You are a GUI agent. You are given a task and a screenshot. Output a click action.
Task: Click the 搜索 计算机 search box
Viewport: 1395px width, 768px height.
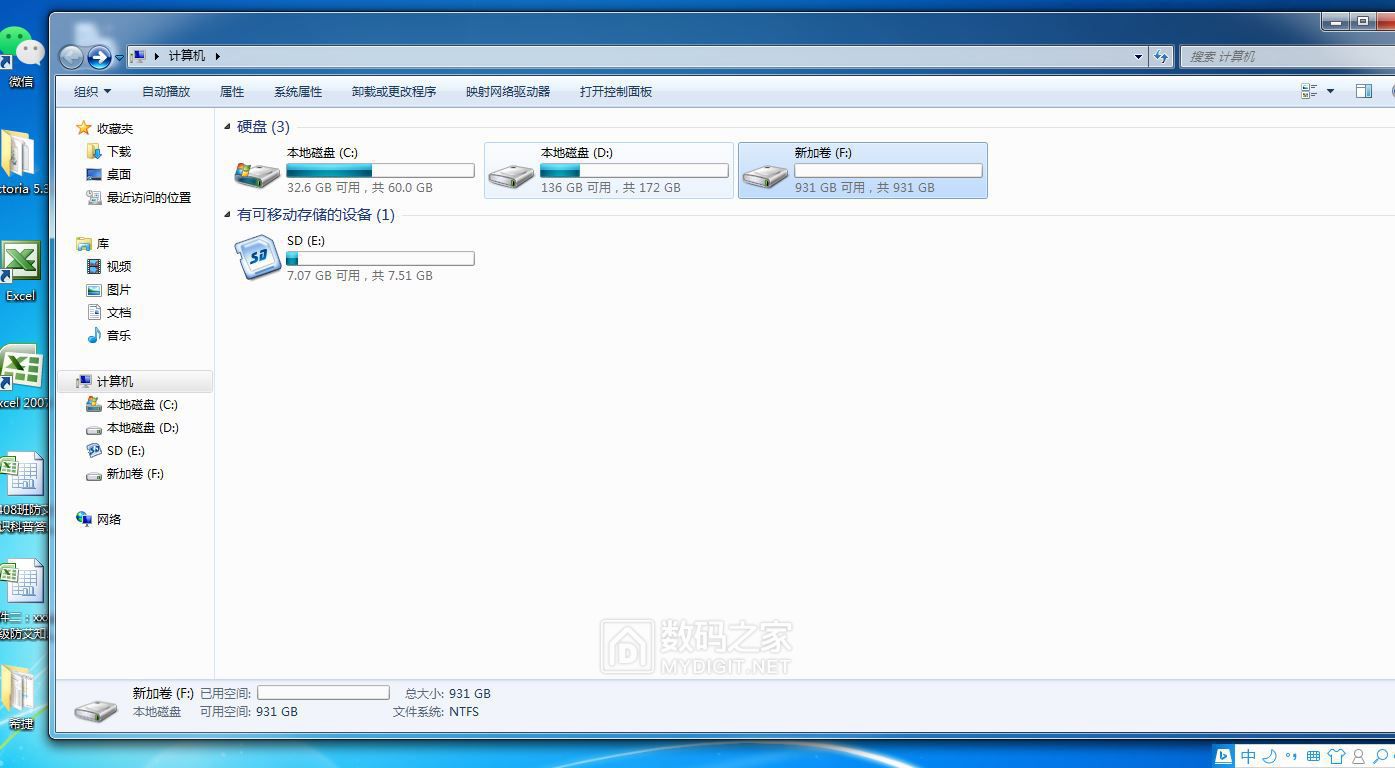click(1287, 56)
